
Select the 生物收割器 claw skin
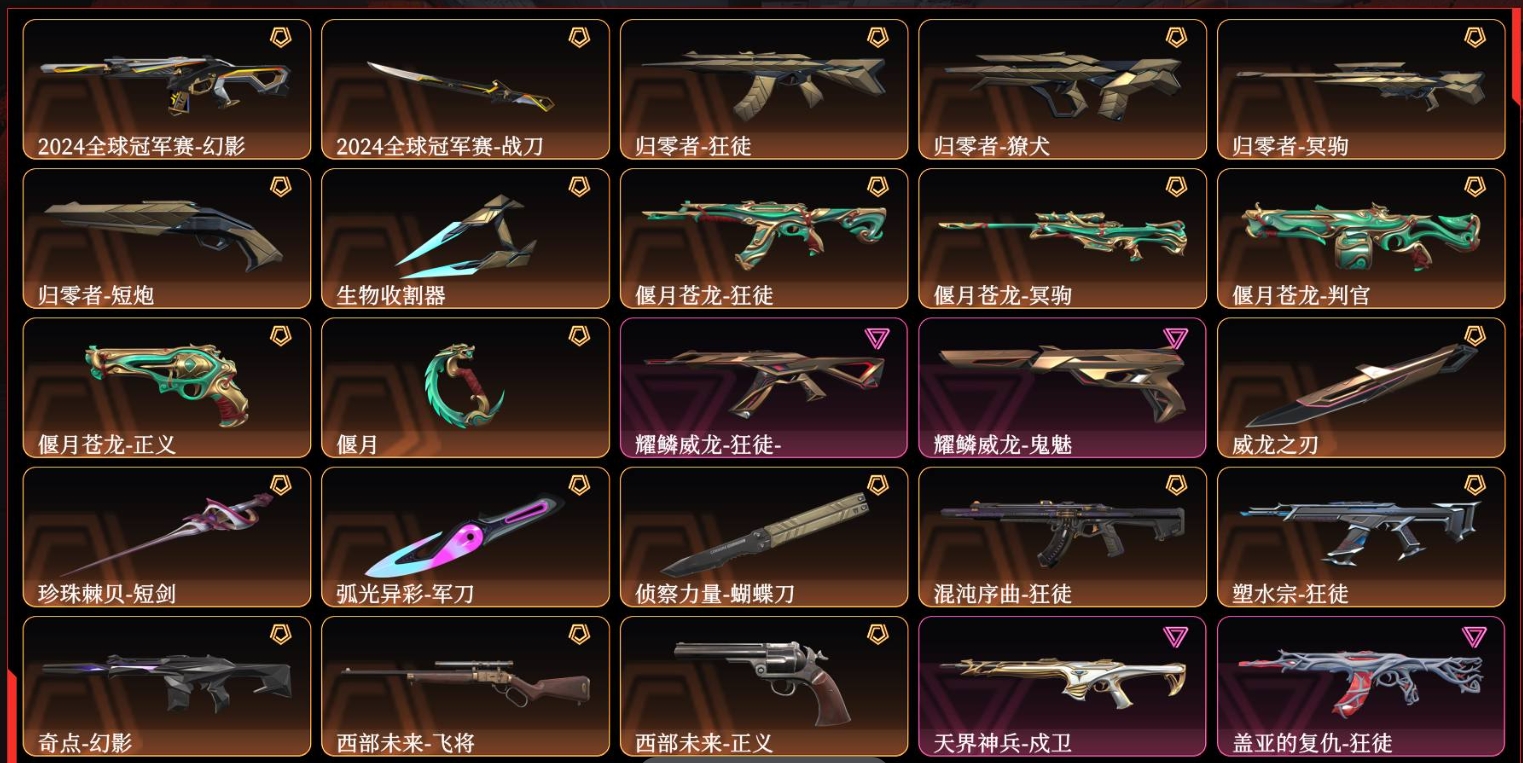(465, 238)
